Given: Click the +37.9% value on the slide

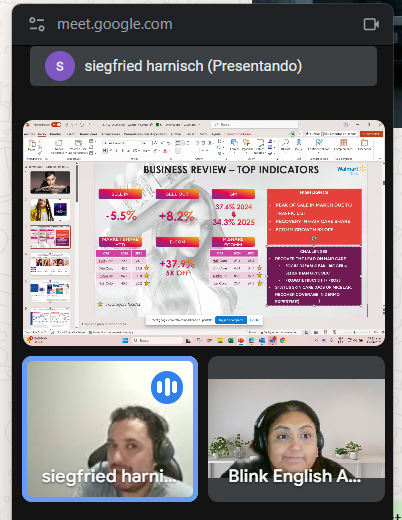Looking at the screenshot, I should tap(177, 264).
